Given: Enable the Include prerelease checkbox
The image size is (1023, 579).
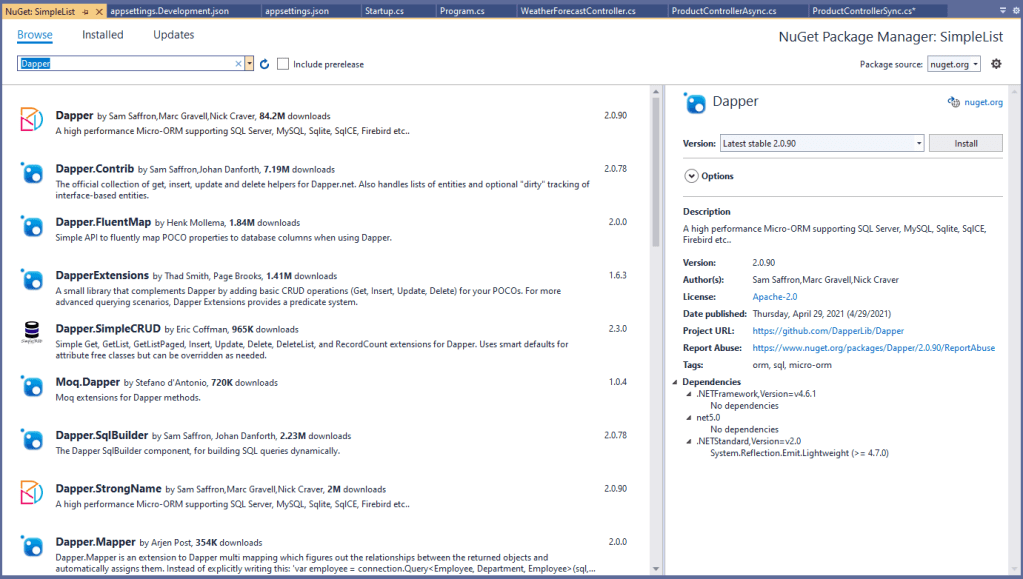Looking at the screenshot, I should pyautogui.click(x=283, y=64).
